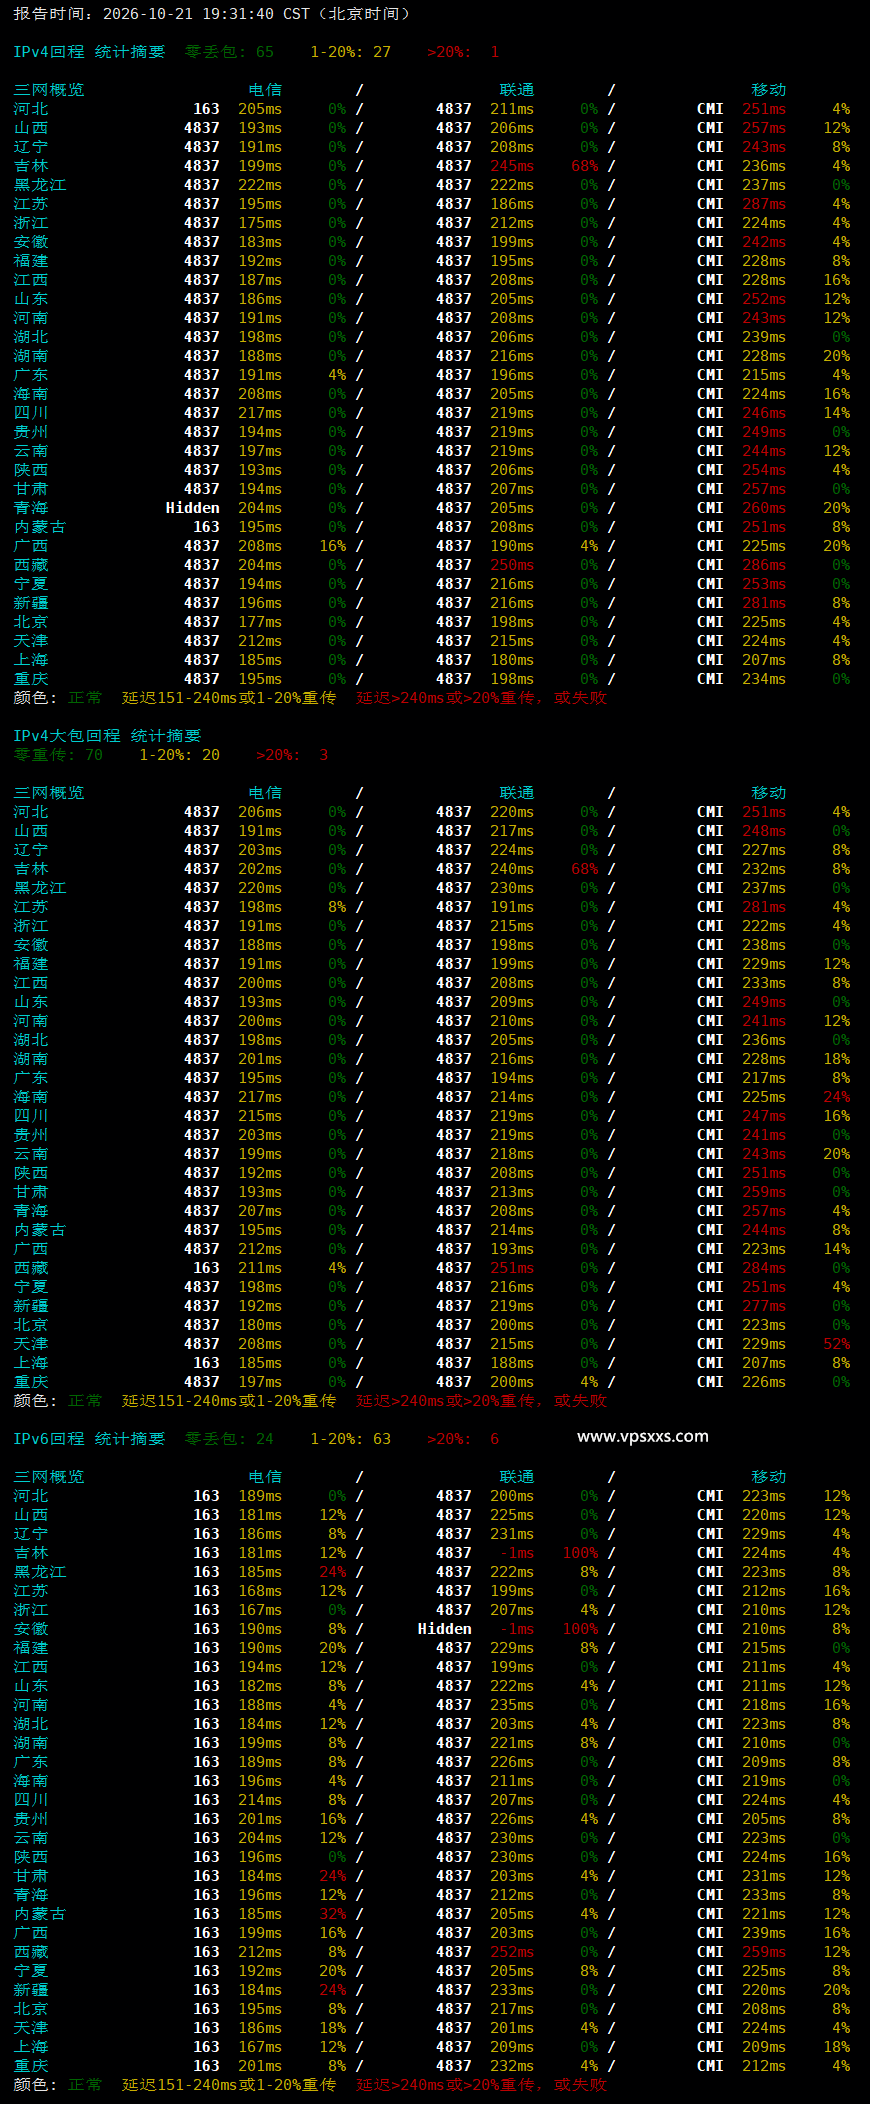The image size is (870, 2104).
Task: Click '24%' in the IPv4大包回程 海南 row
Action: (x=836, y=1097)
